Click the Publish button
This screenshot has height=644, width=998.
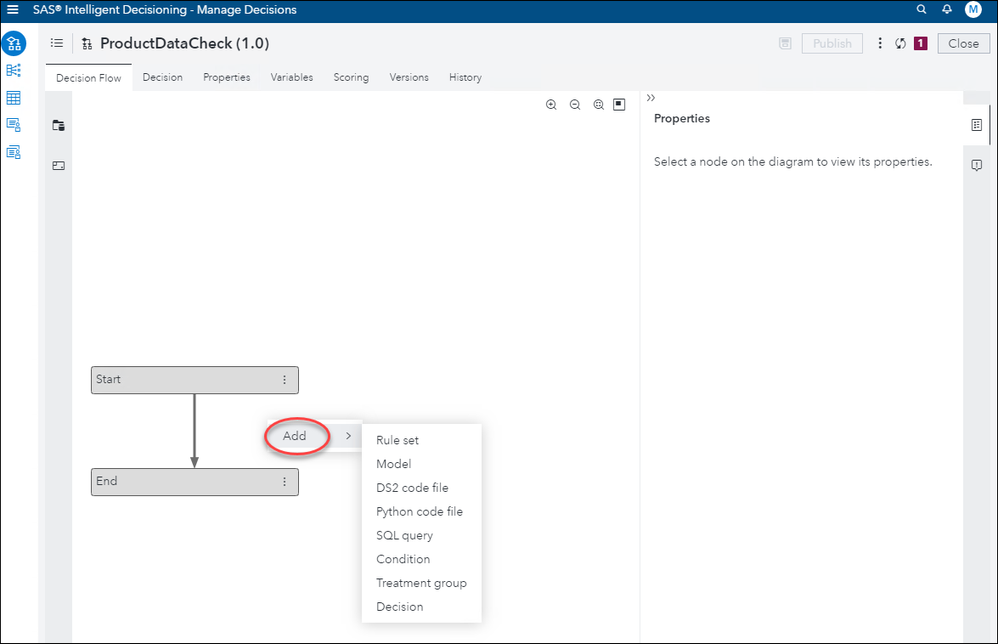click(x=832, y=43)
